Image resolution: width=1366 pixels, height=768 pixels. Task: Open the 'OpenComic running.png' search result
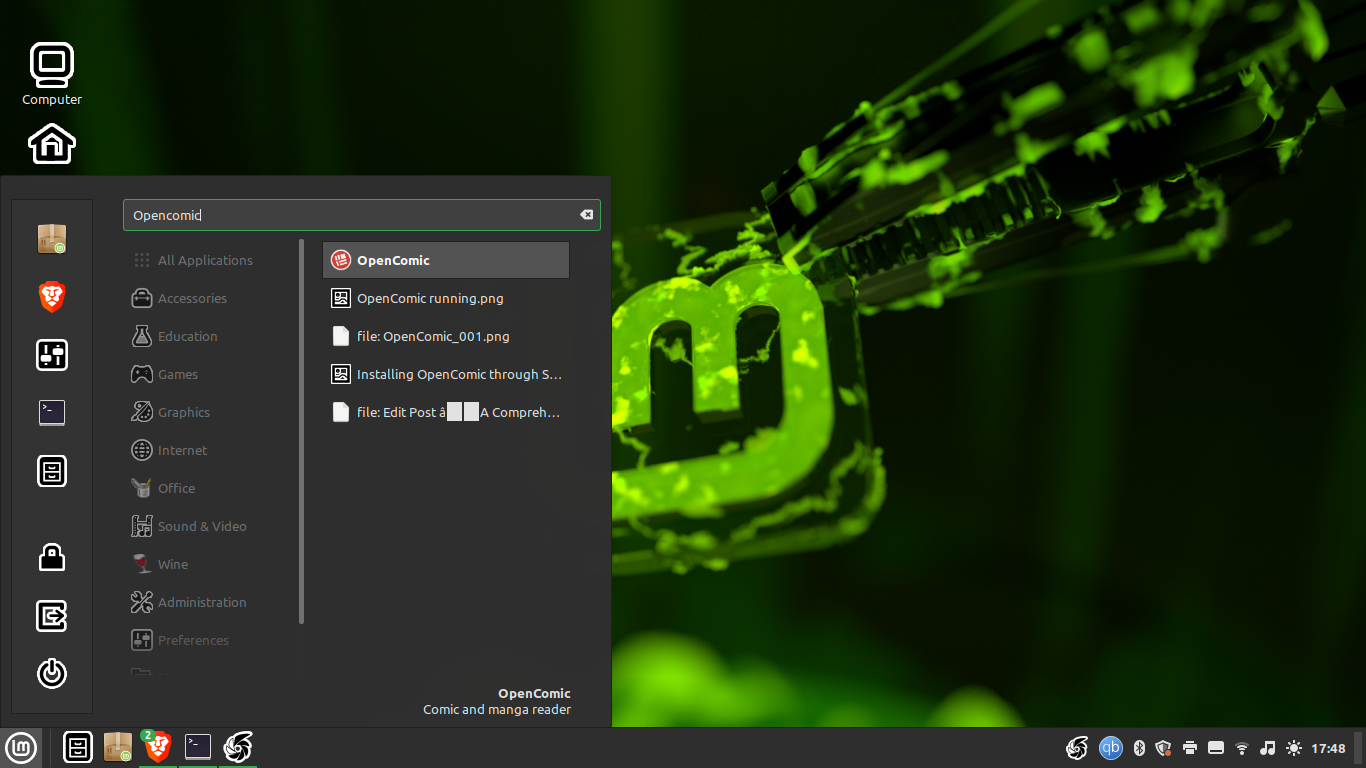click(430, 298)
